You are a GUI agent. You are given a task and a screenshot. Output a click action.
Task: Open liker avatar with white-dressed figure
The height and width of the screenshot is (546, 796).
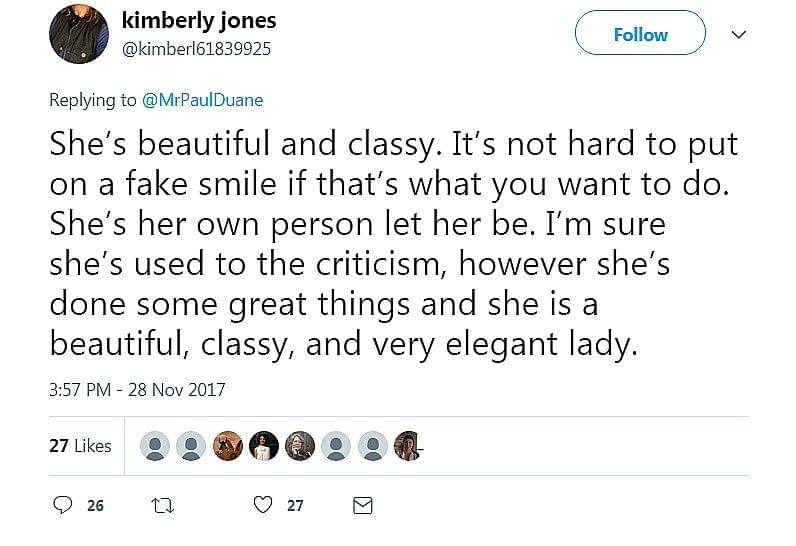[264, 446]
